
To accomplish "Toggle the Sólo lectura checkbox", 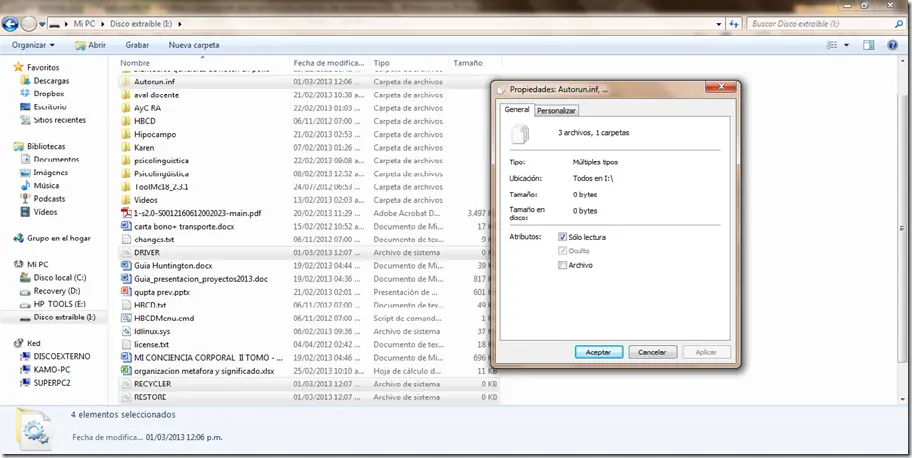I will 562,237.
